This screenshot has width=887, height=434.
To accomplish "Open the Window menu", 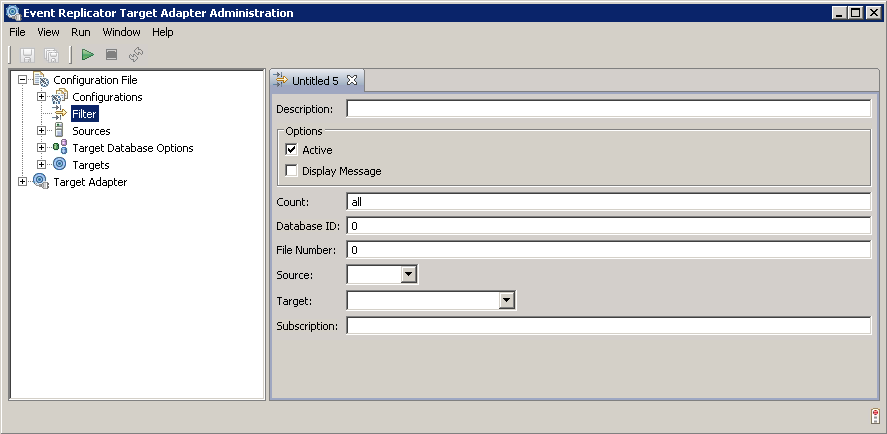I will tap(121, 32).
